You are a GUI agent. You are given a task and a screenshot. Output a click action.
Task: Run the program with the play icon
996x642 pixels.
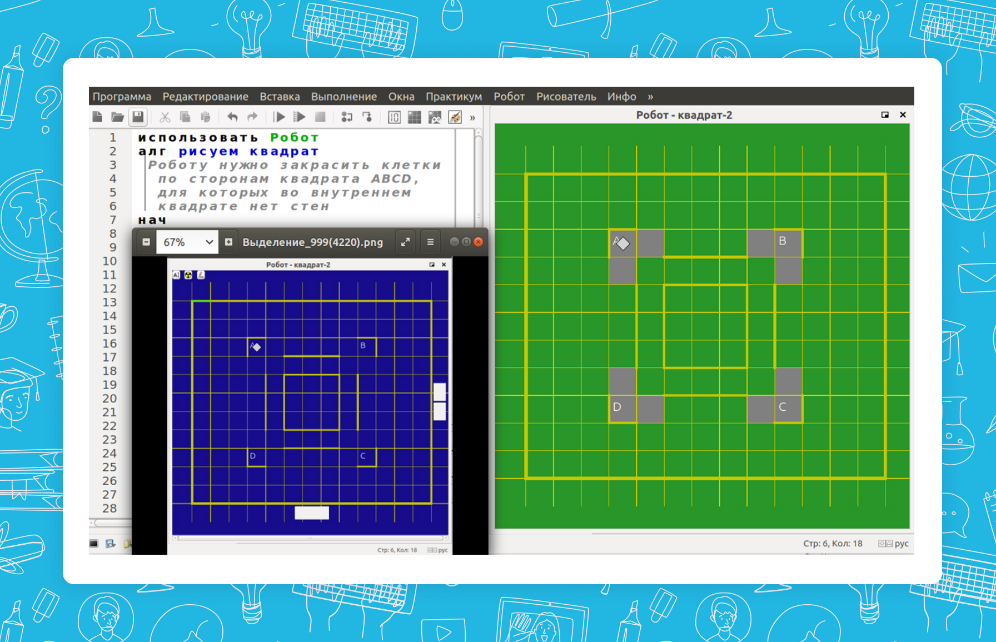pyautogui.click(x=280, y=117)
